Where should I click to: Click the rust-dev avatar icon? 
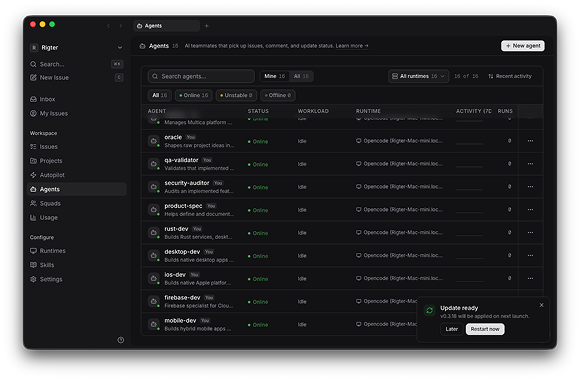pos(154,233)
